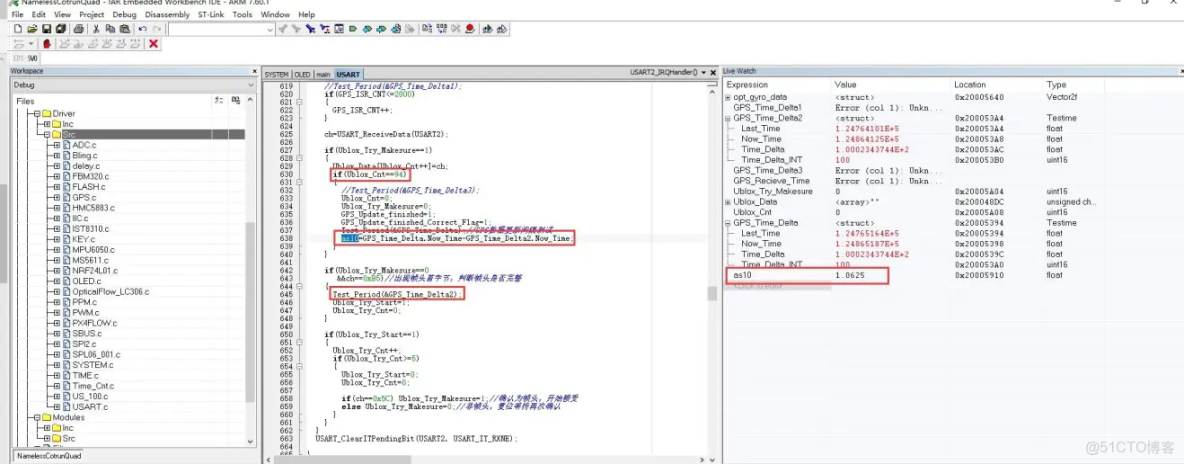
Task: Collapse the Driver folder tree node
Action: coord(35,114)
